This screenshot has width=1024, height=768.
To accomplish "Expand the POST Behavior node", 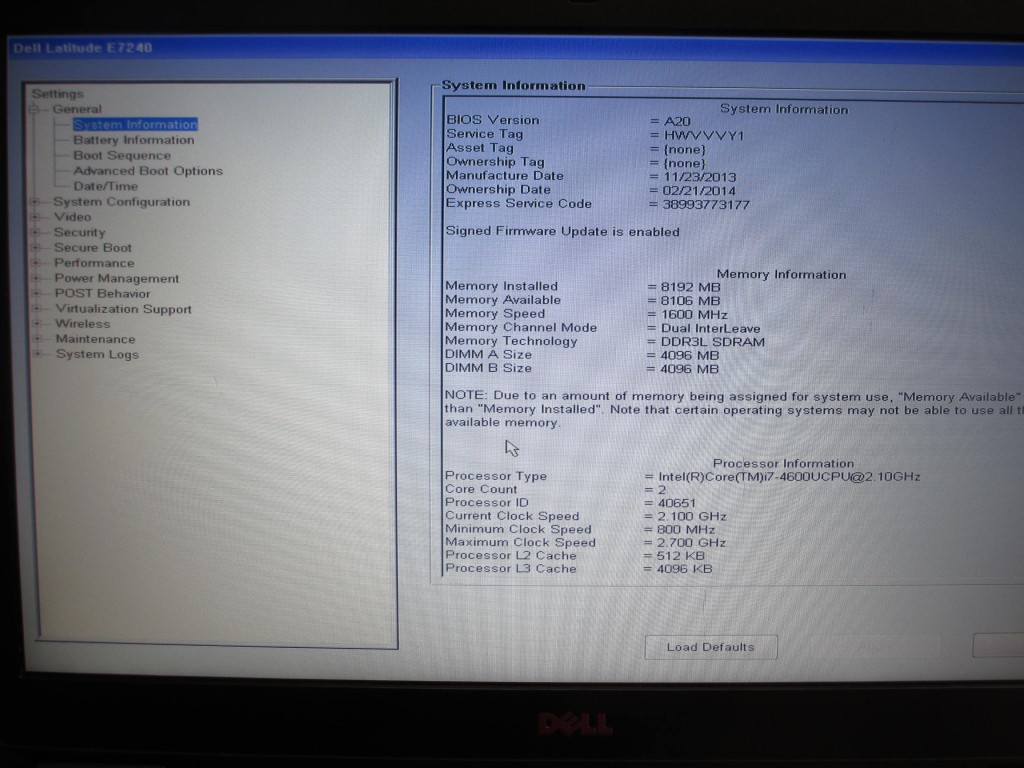I will (x=38, y=294).
